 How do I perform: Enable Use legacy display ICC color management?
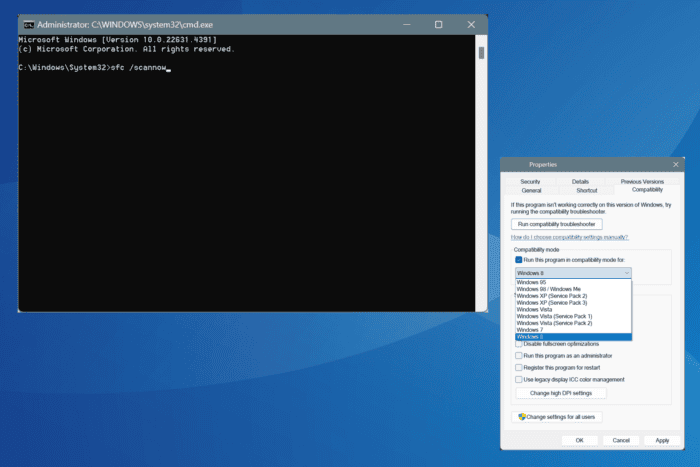[x=519, y=379]
